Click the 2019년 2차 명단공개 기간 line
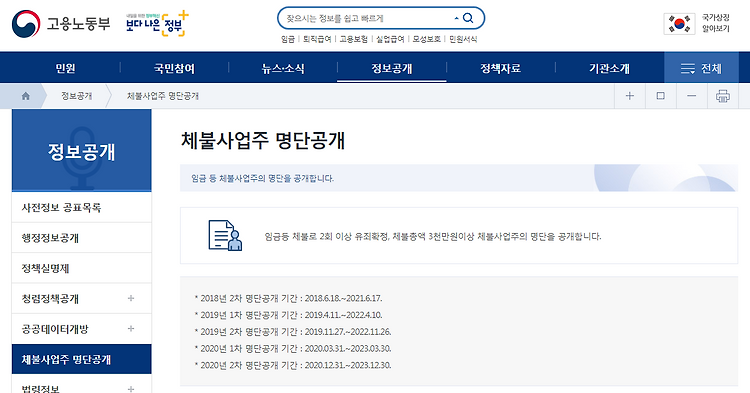This screenshot has width=750, height=393. (293, 332)
